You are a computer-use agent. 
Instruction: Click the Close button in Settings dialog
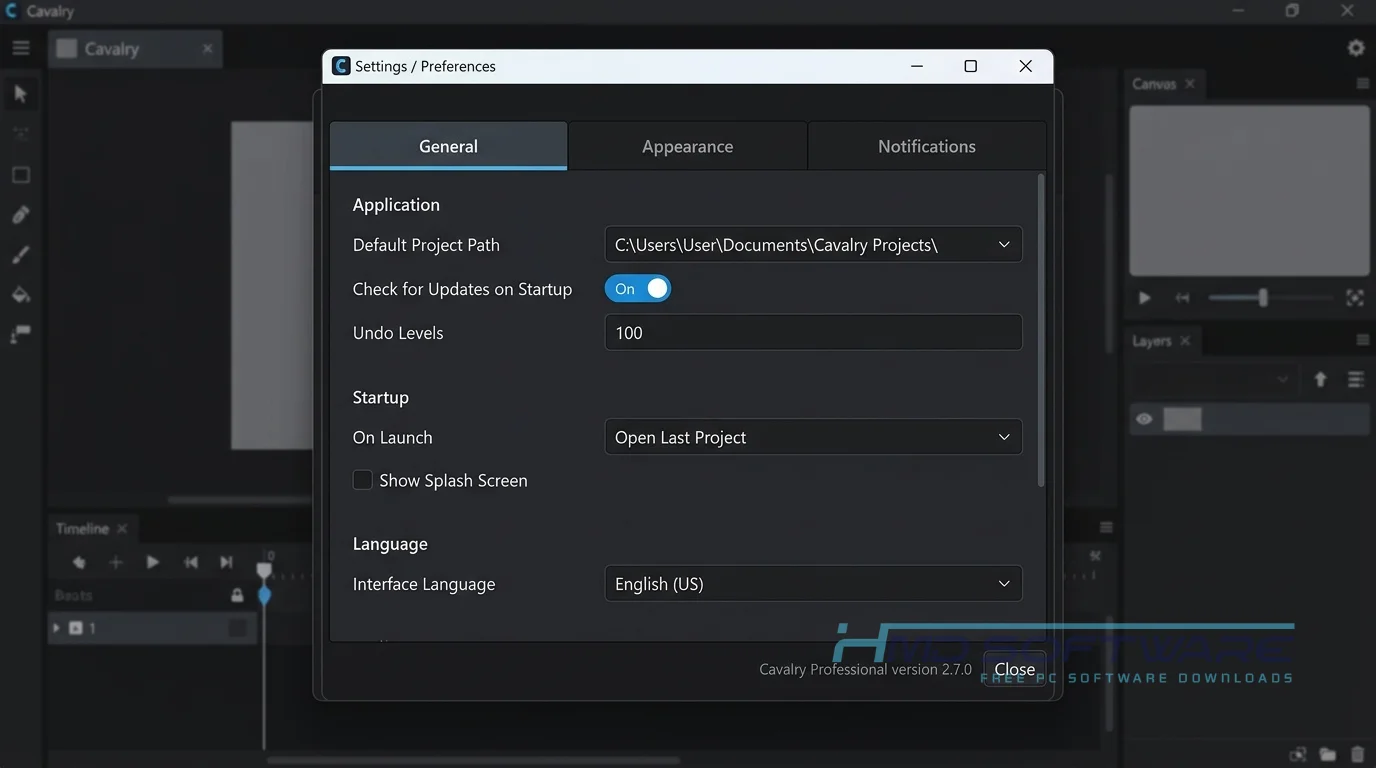pyautogui.click(x=1014, y=669)
